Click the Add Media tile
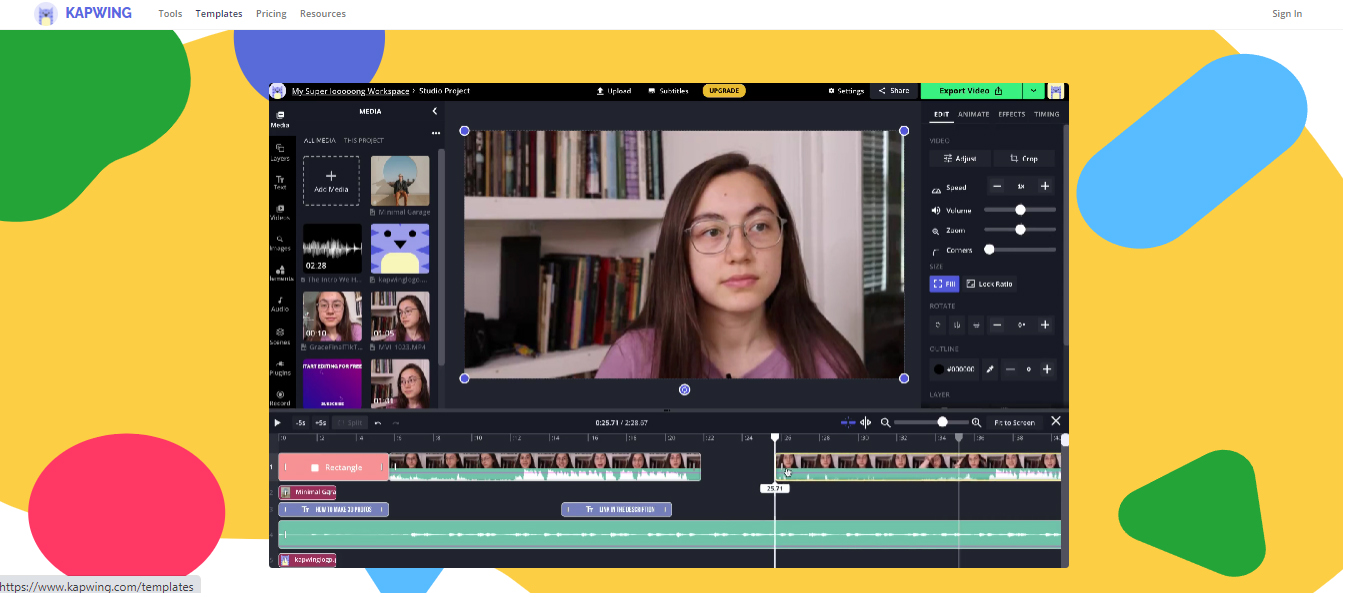The width and height of the screenshot is (1345, 597). point(331,181)
